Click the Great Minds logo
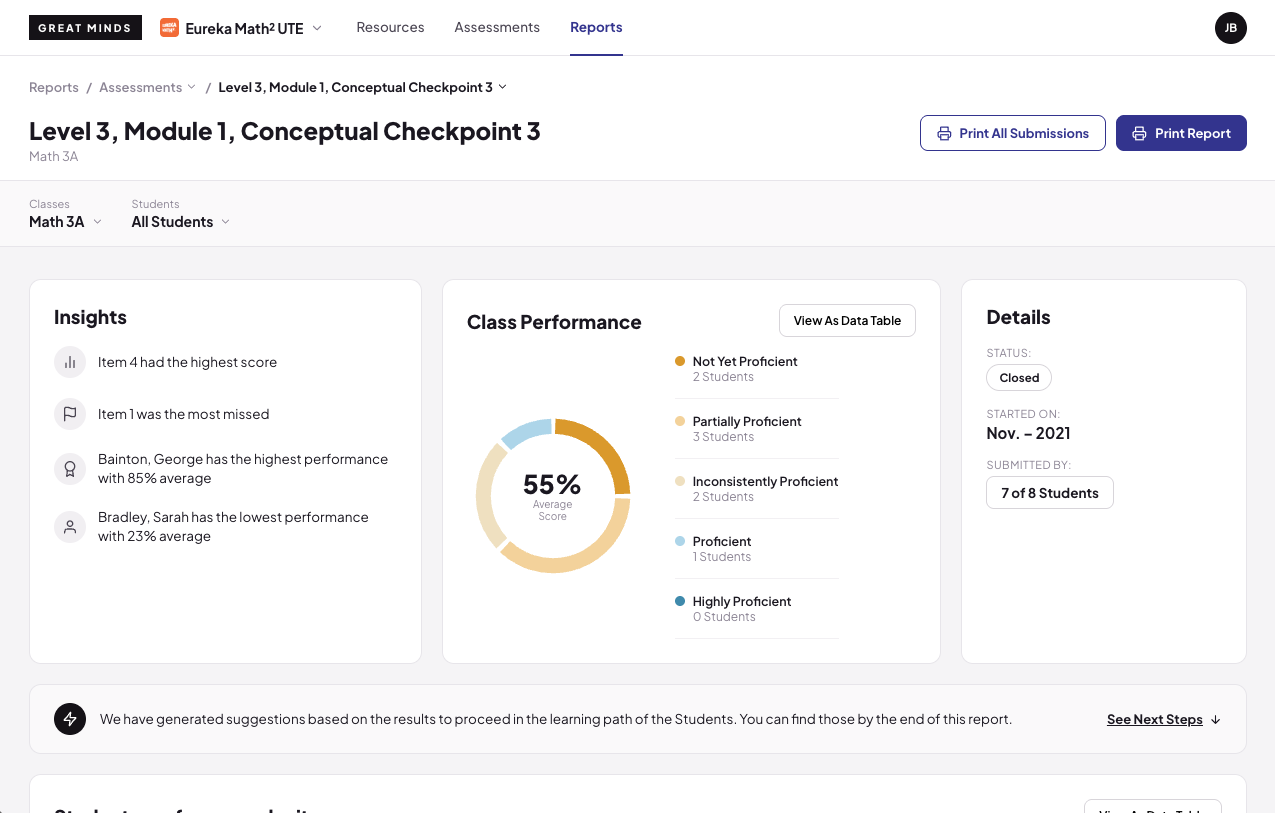Screen dimensions: 1275x813 pos(85,28)
